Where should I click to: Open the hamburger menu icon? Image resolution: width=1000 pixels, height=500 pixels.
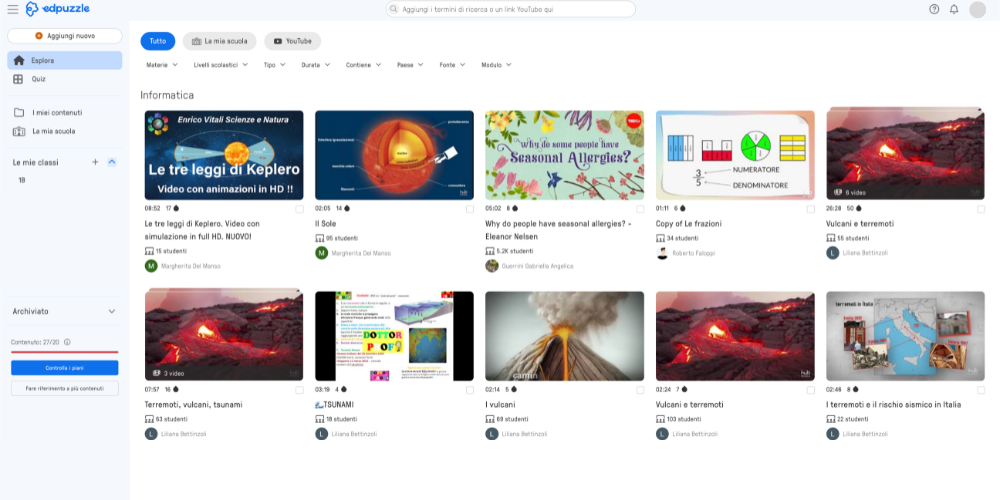(x=12, y=9)
